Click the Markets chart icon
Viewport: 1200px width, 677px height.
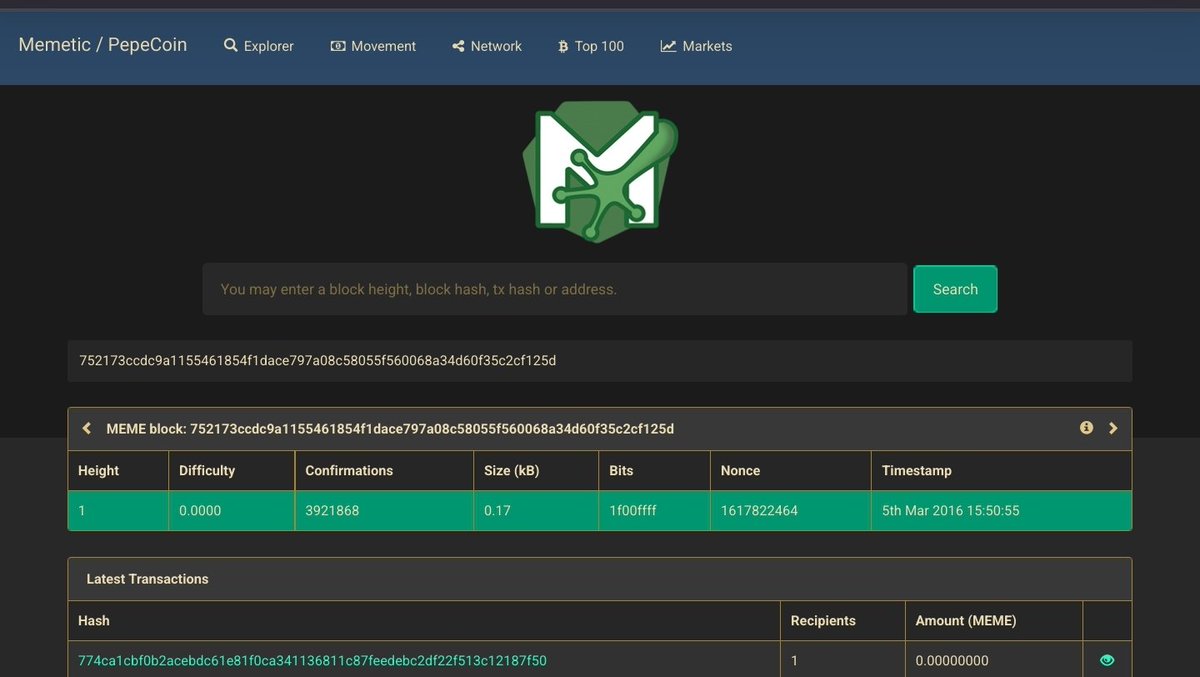pyautogui.click(x=668, y=46)
